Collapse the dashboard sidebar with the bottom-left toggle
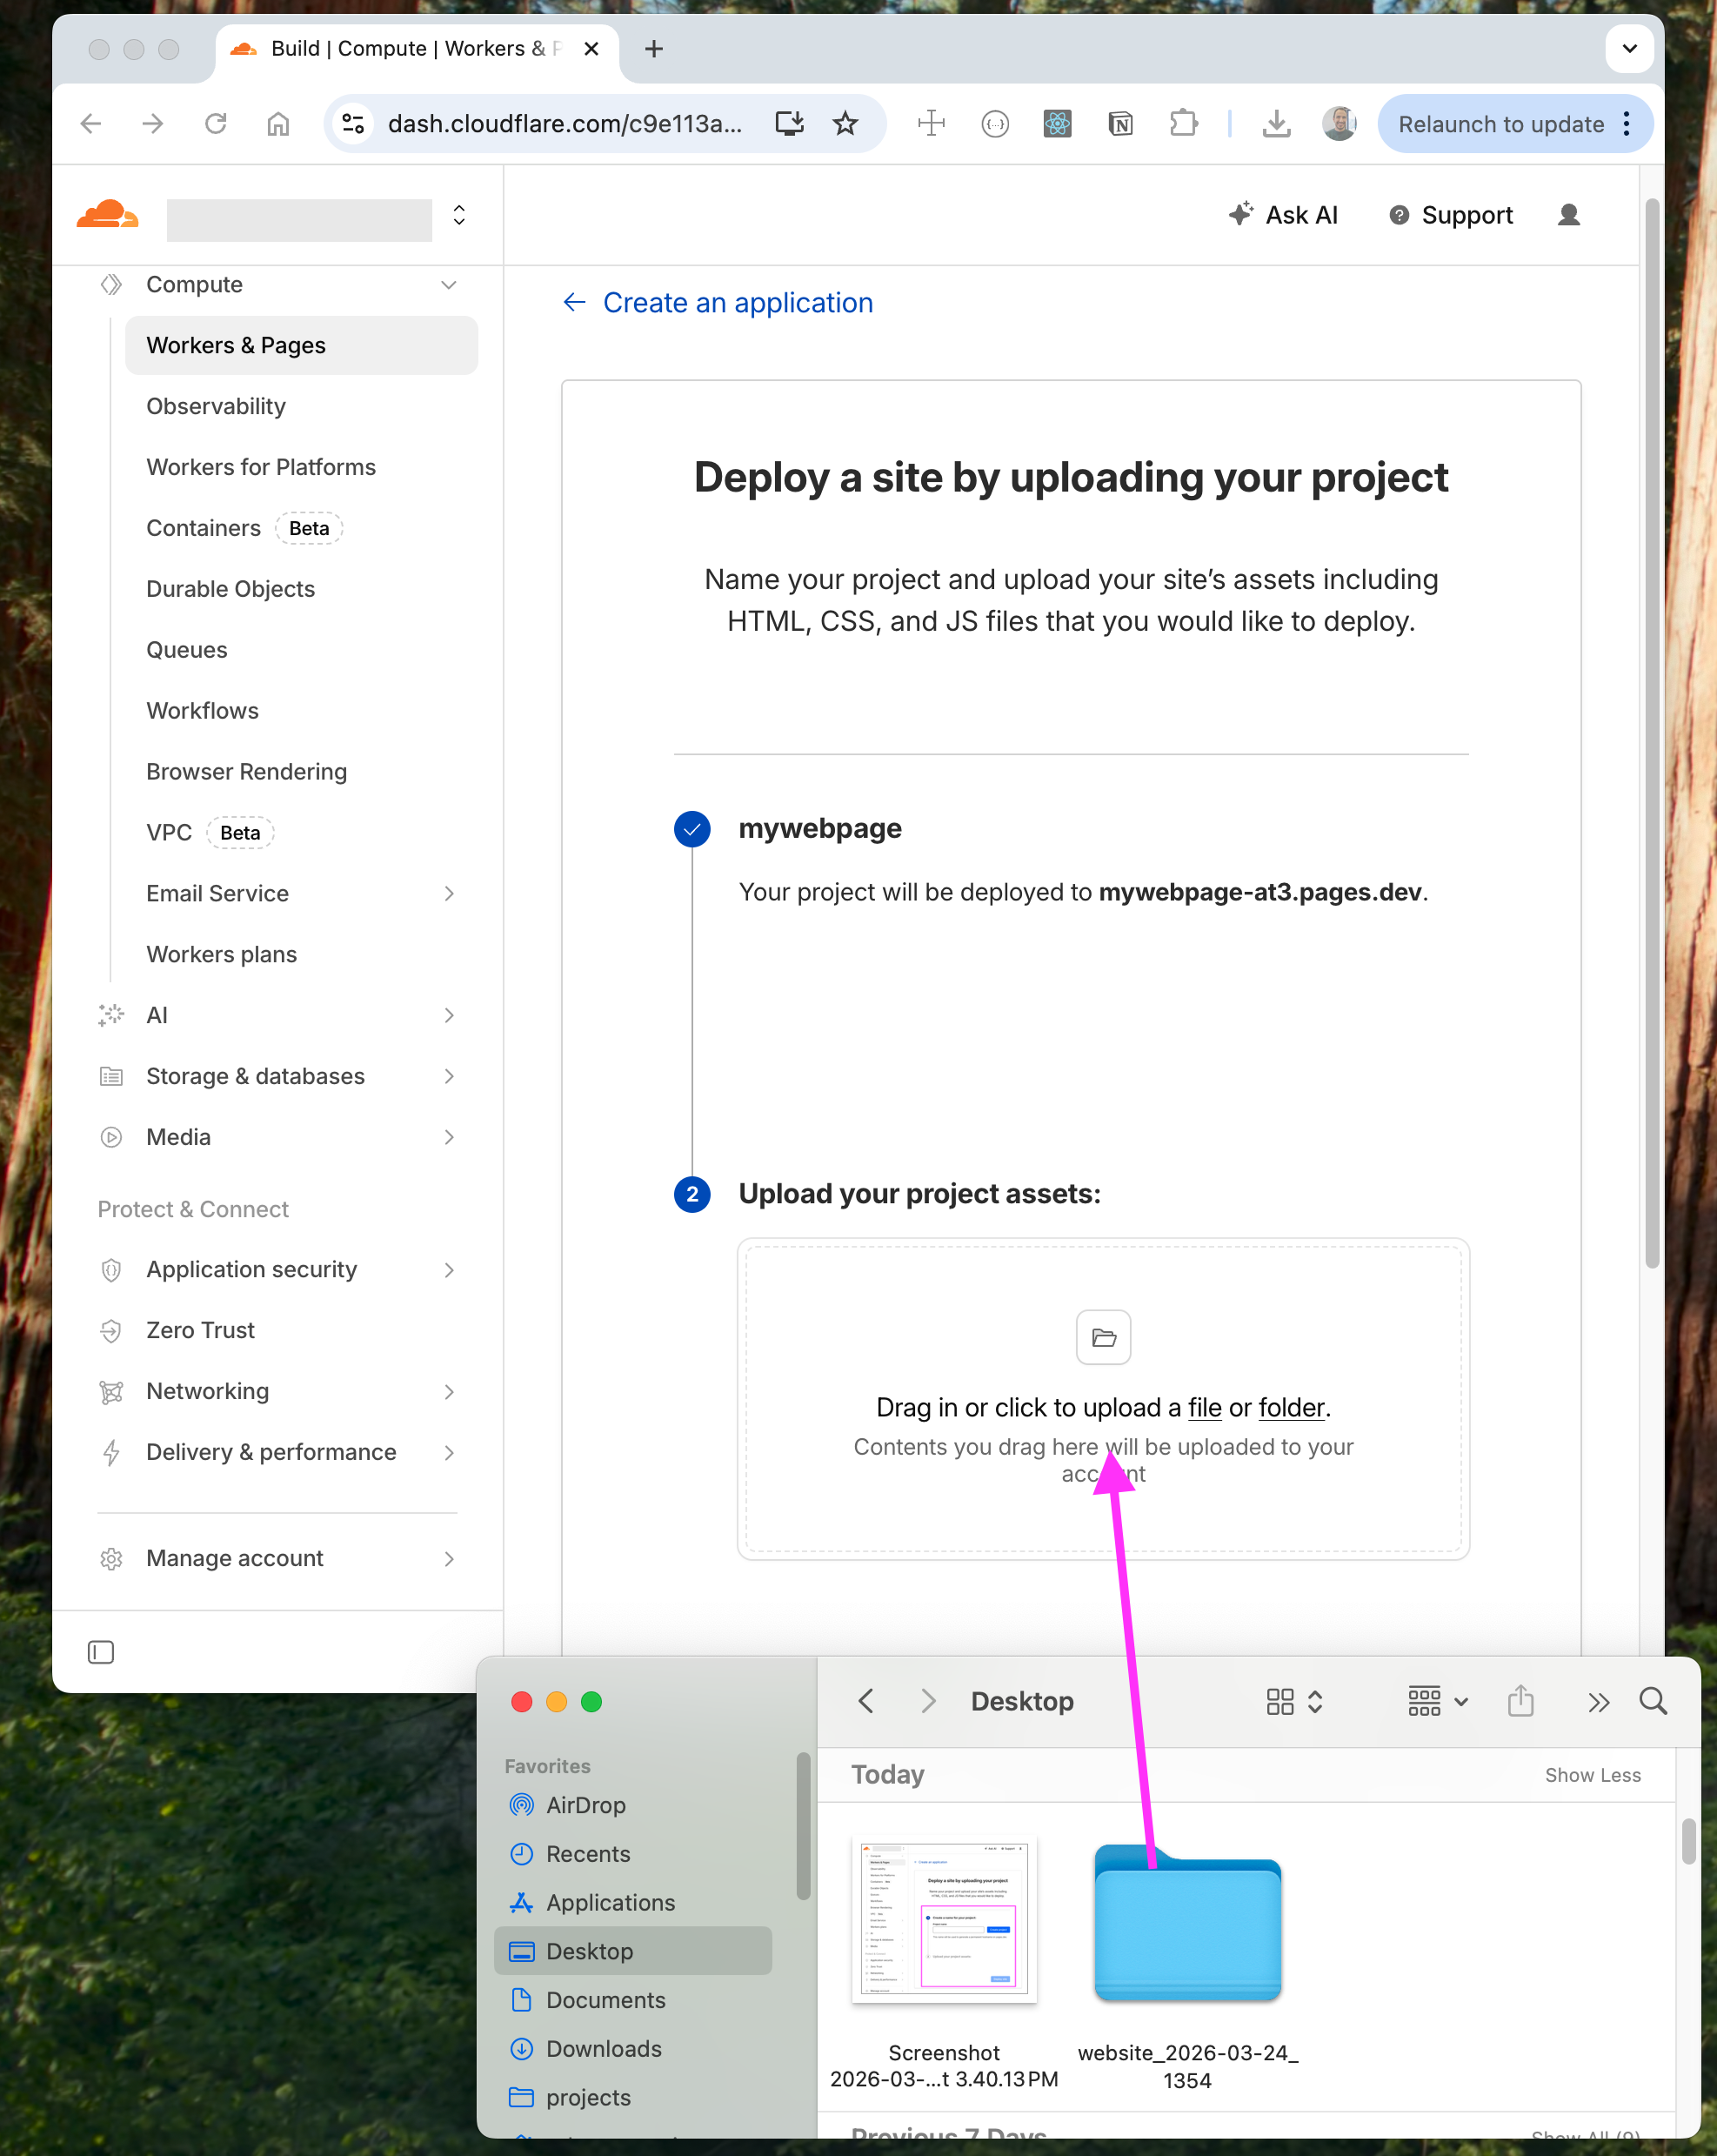The height and width of the screenshot is (2156, 1717). click(x=100, y=1652)
